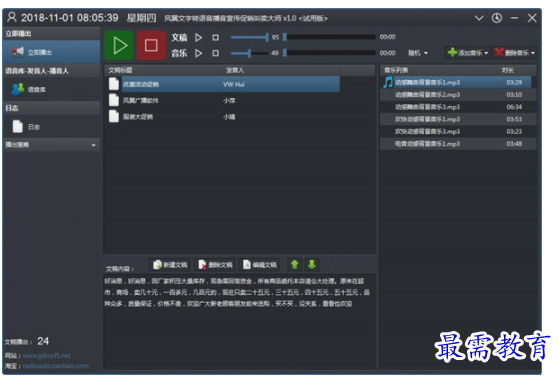Click the 文稿标题 column header

120,70
